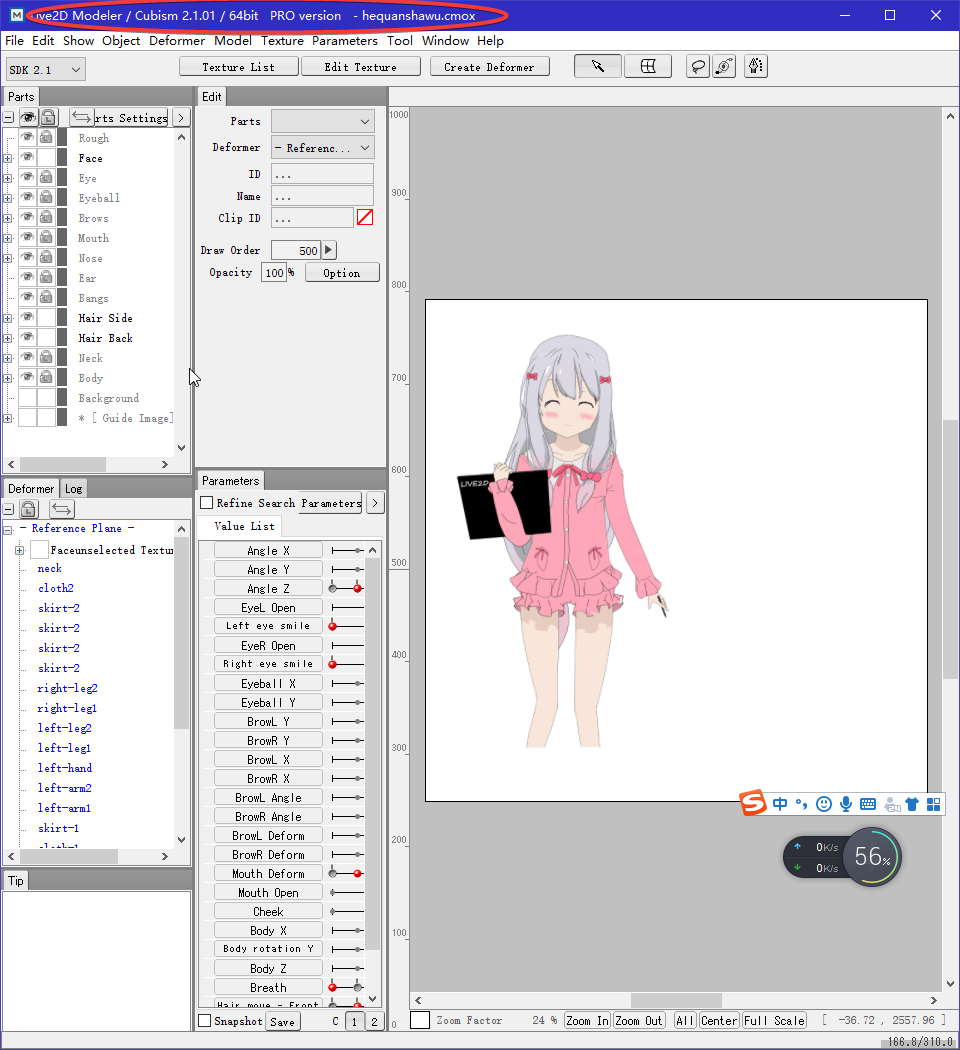
Task: Click the Create Deformer button
Action: [x=489, y=67]
